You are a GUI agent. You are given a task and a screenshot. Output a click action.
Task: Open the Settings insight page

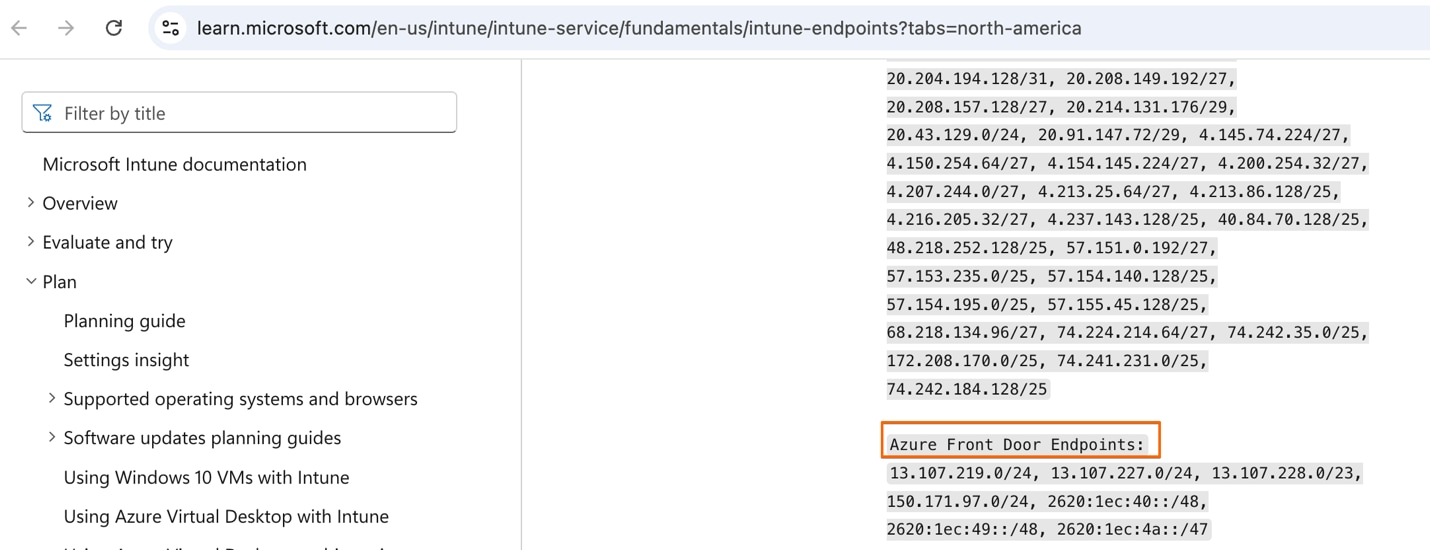pyautogui.click(x=126, y=360)
